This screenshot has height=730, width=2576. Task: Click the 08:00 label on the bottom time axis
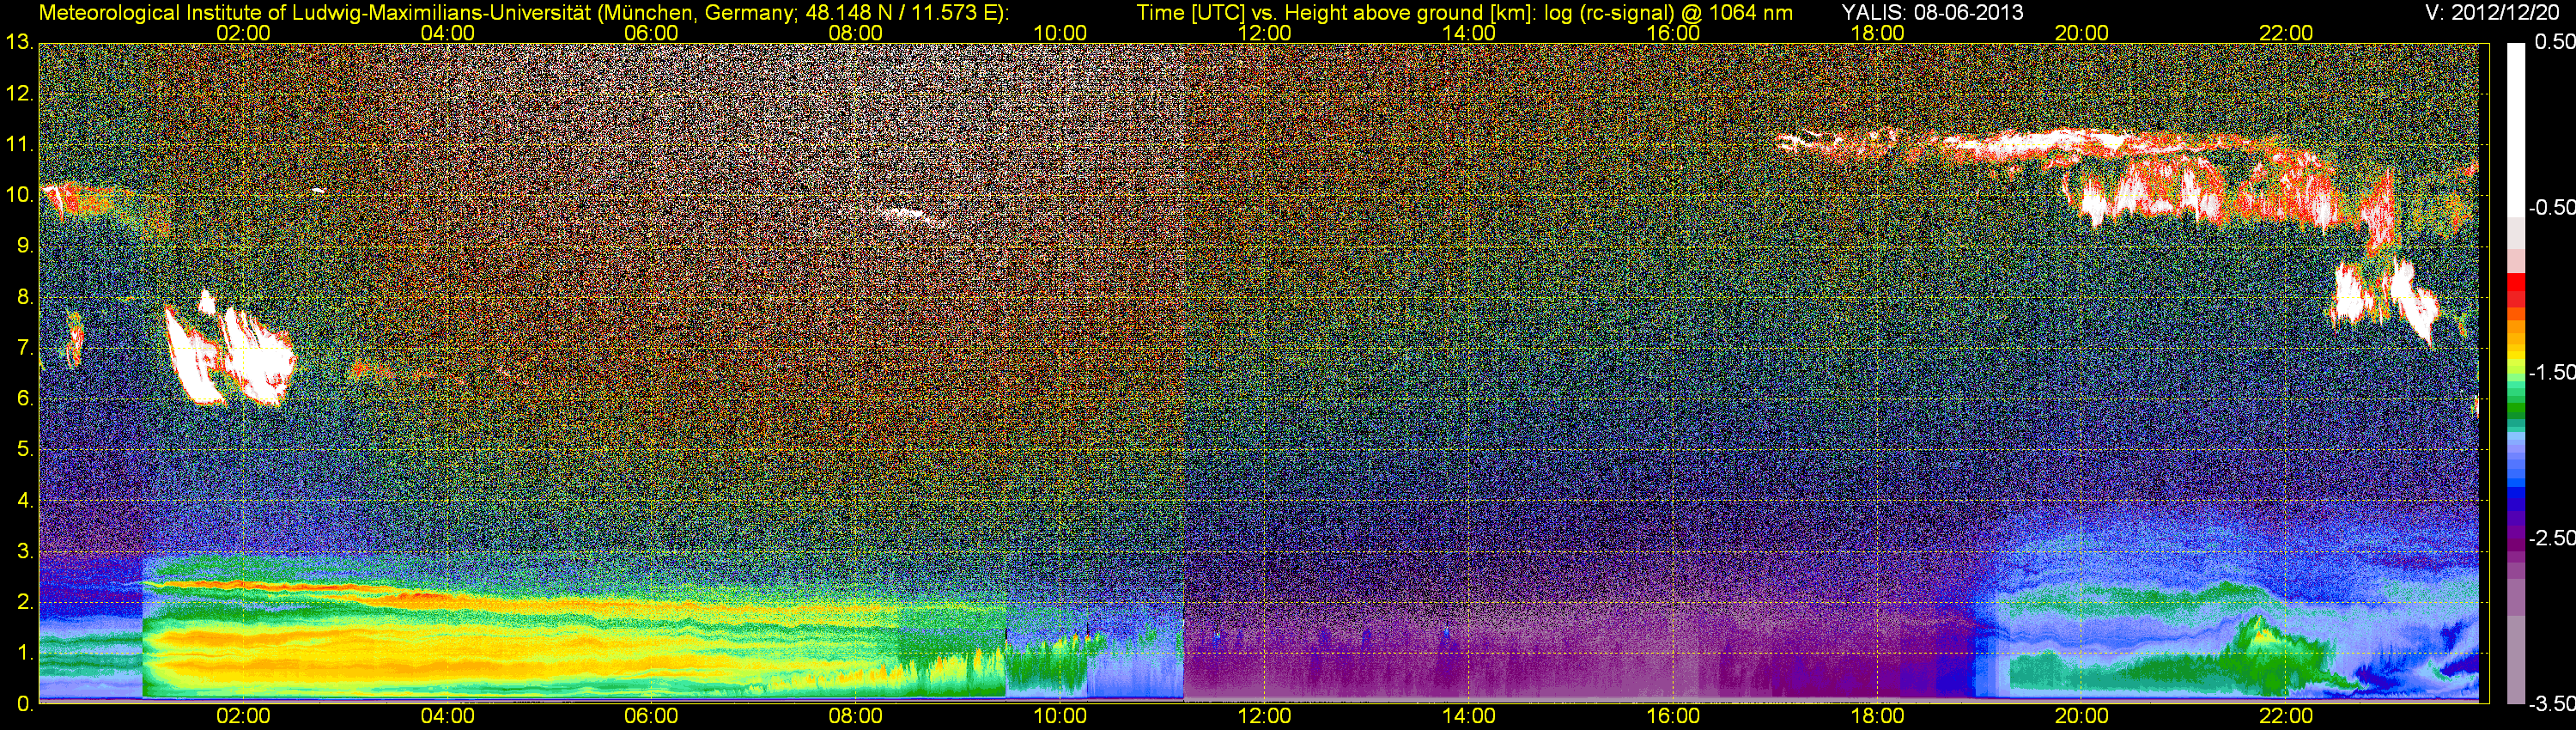click(x=856, y=716)
